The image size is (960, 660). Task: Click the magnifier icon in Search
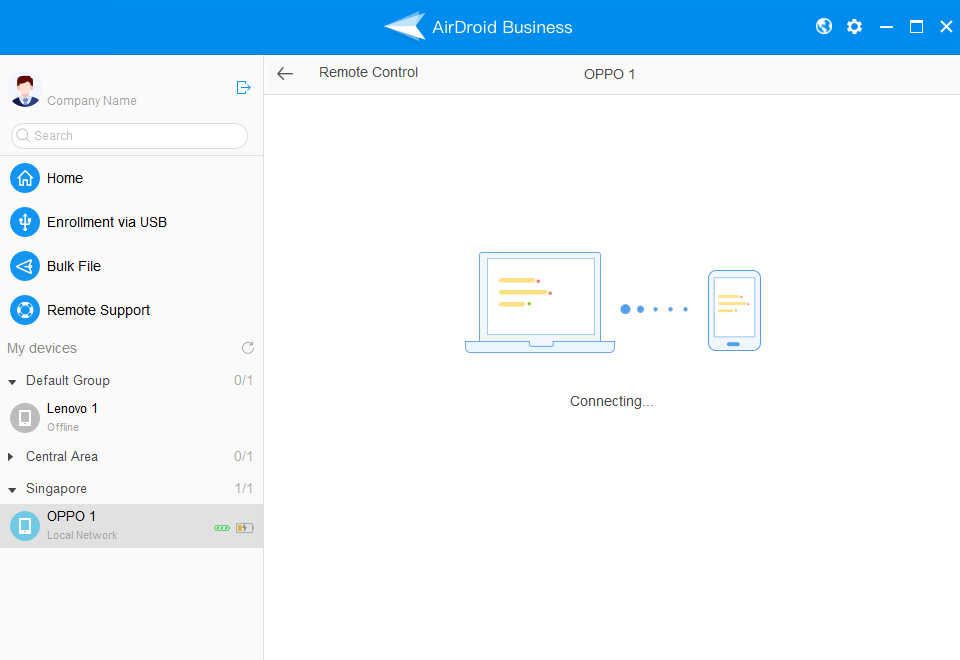pyautogui.click(x=23, y=135)
